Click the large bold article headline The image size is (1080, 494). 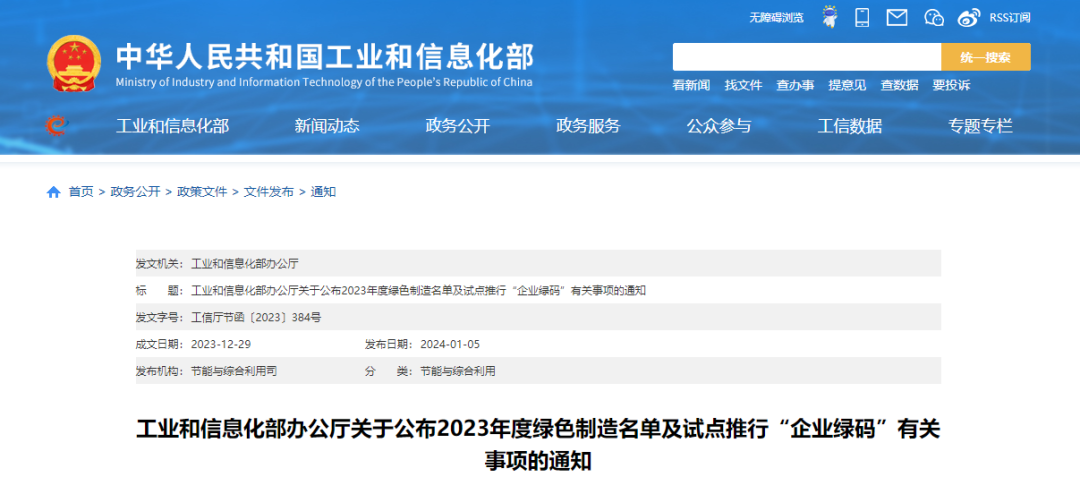pyautogui.click(x=538, y=445)
